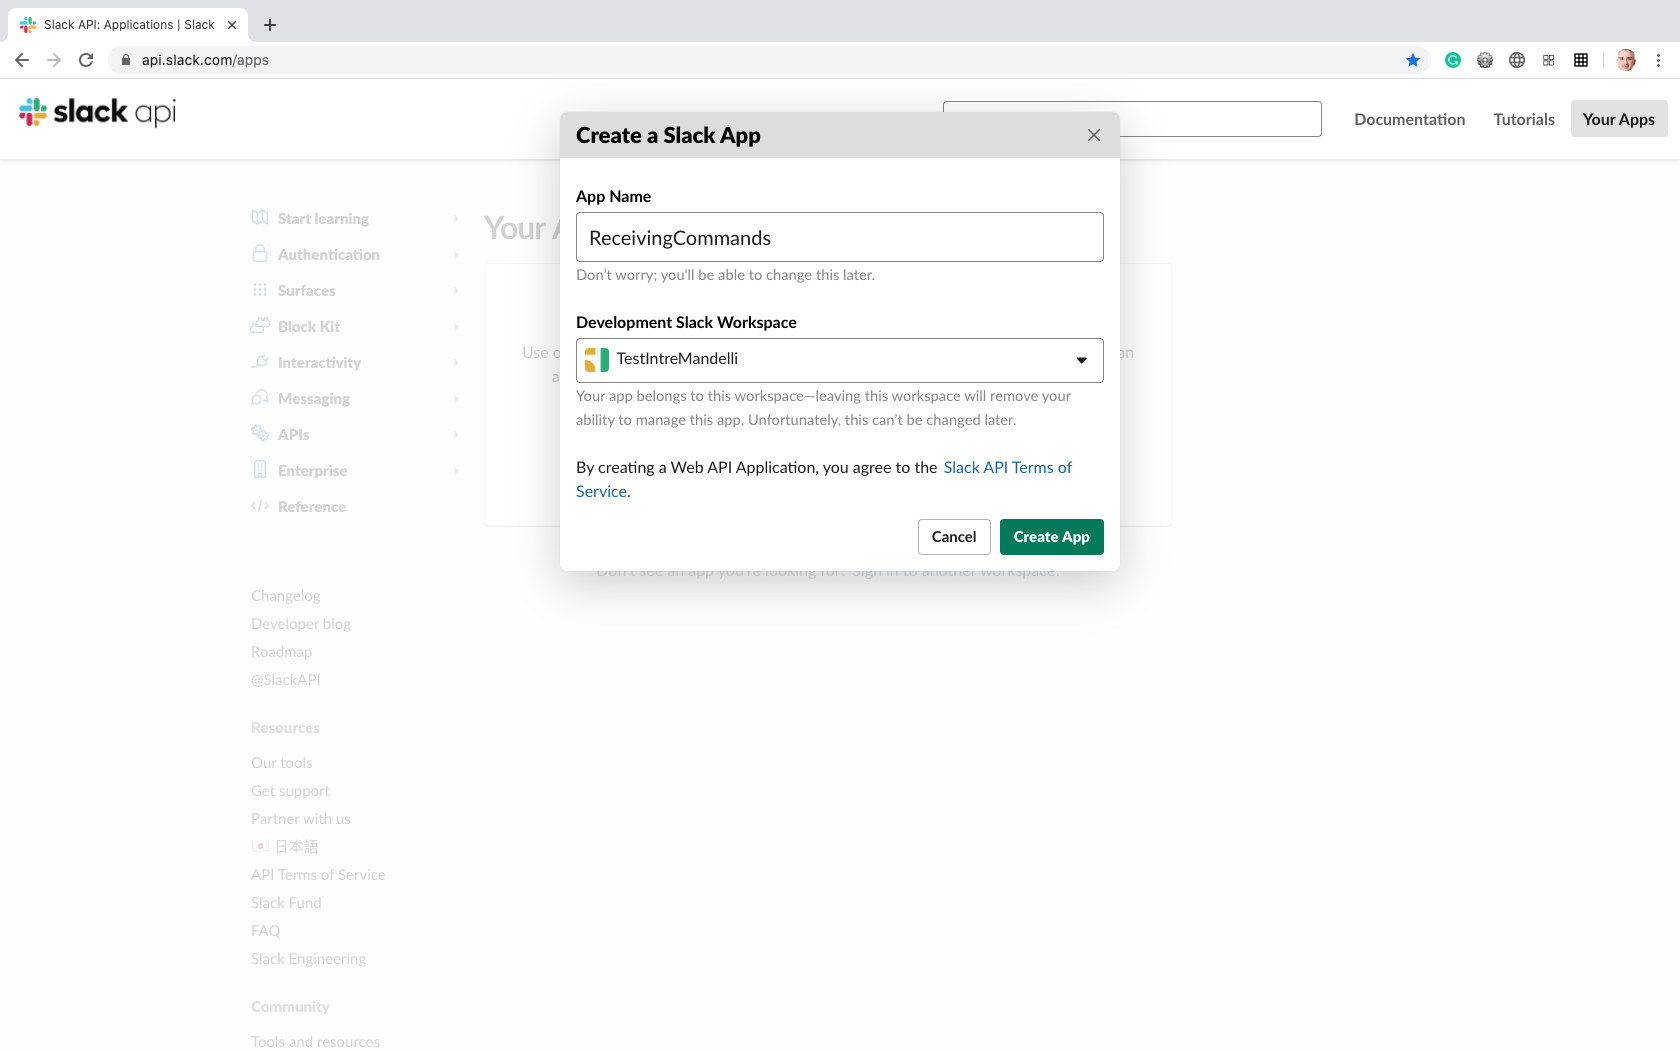Open the Get support link
This screenshot has width=1680, height=1050.
coord(290,791)
